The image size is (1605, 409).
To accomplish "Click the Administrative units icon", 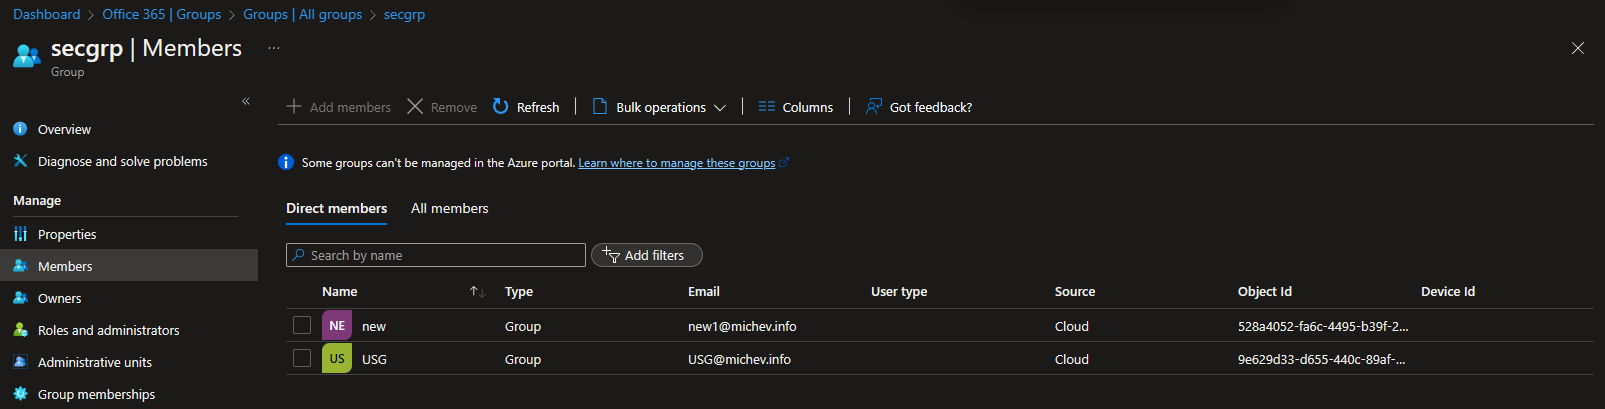I will (x=20, y=362).
